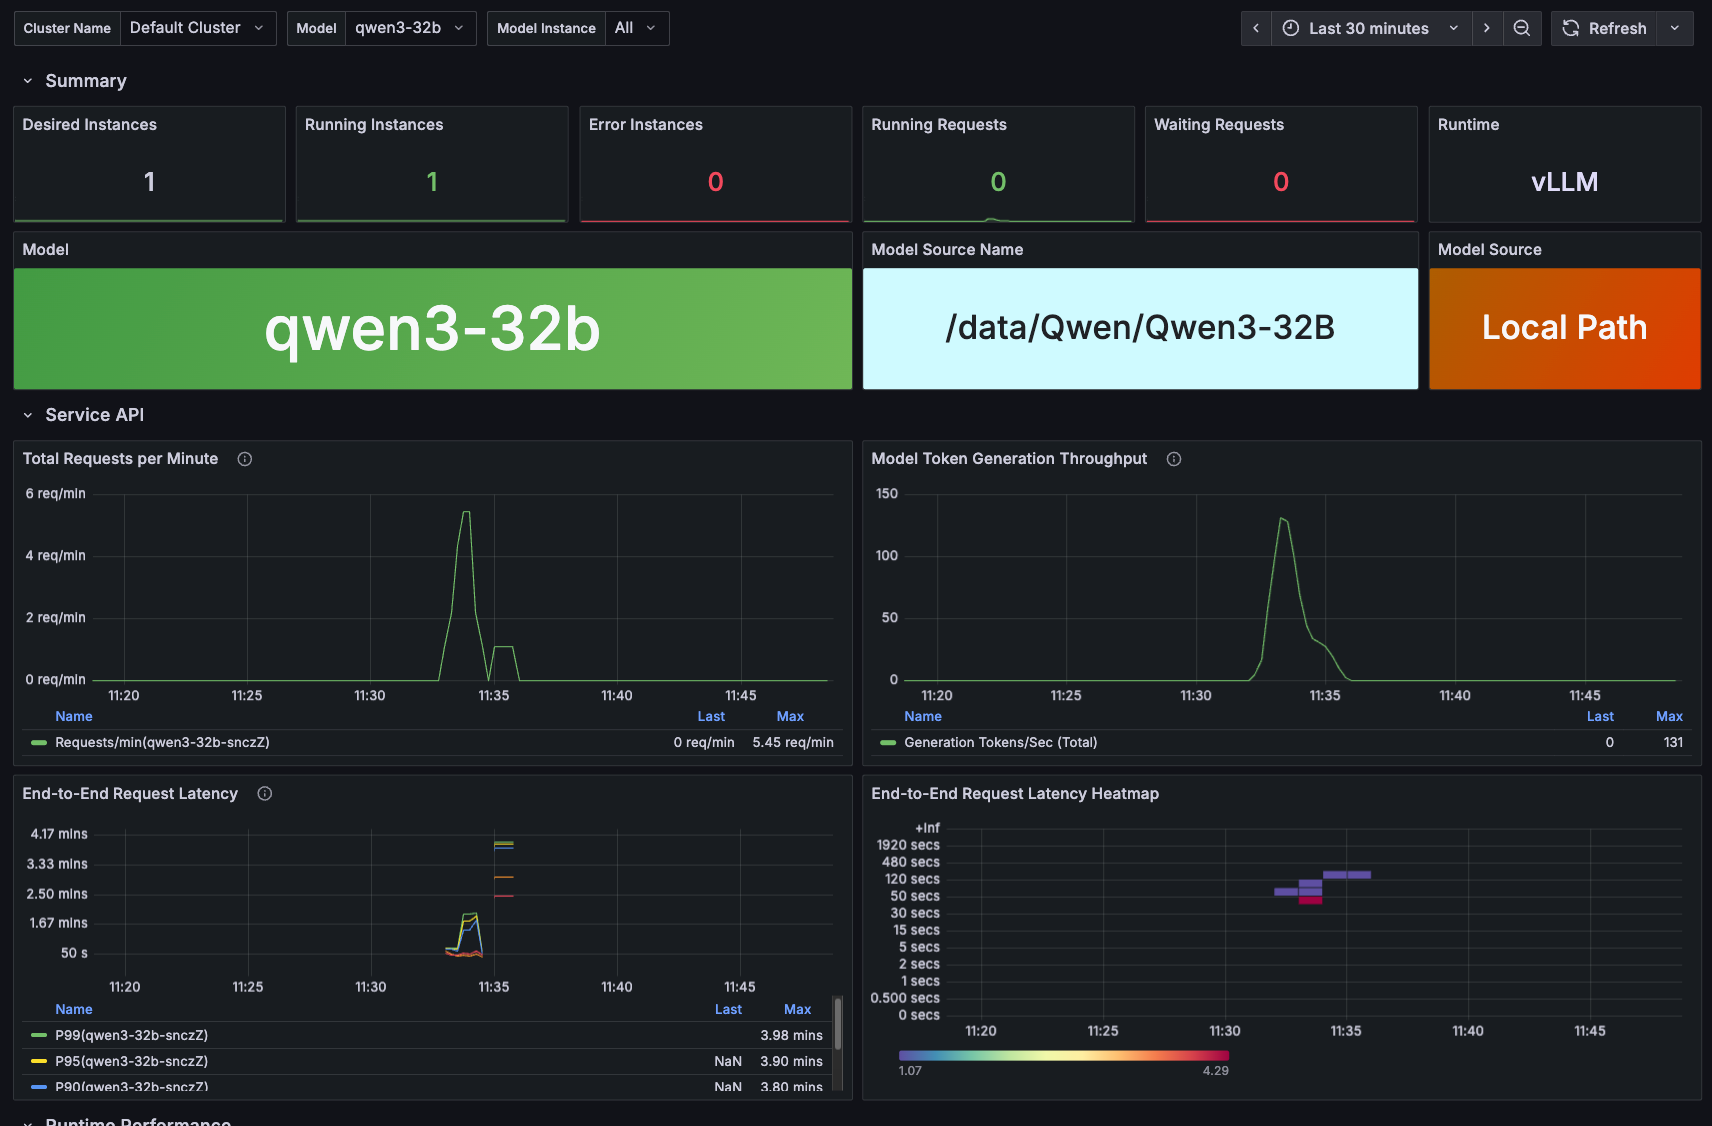The image size is (1712, 1126).
Task: Sort latency legend by Max column
Action: (797, 1009)
